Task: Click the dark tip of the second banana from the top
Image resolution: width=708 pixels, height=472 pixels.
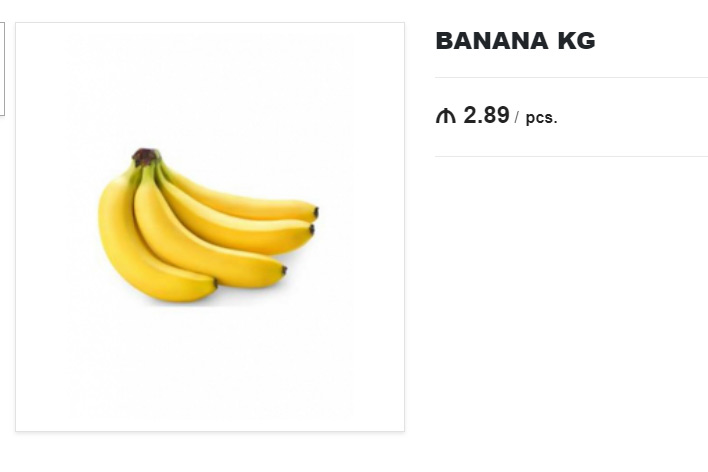Action: coord(311,229)
